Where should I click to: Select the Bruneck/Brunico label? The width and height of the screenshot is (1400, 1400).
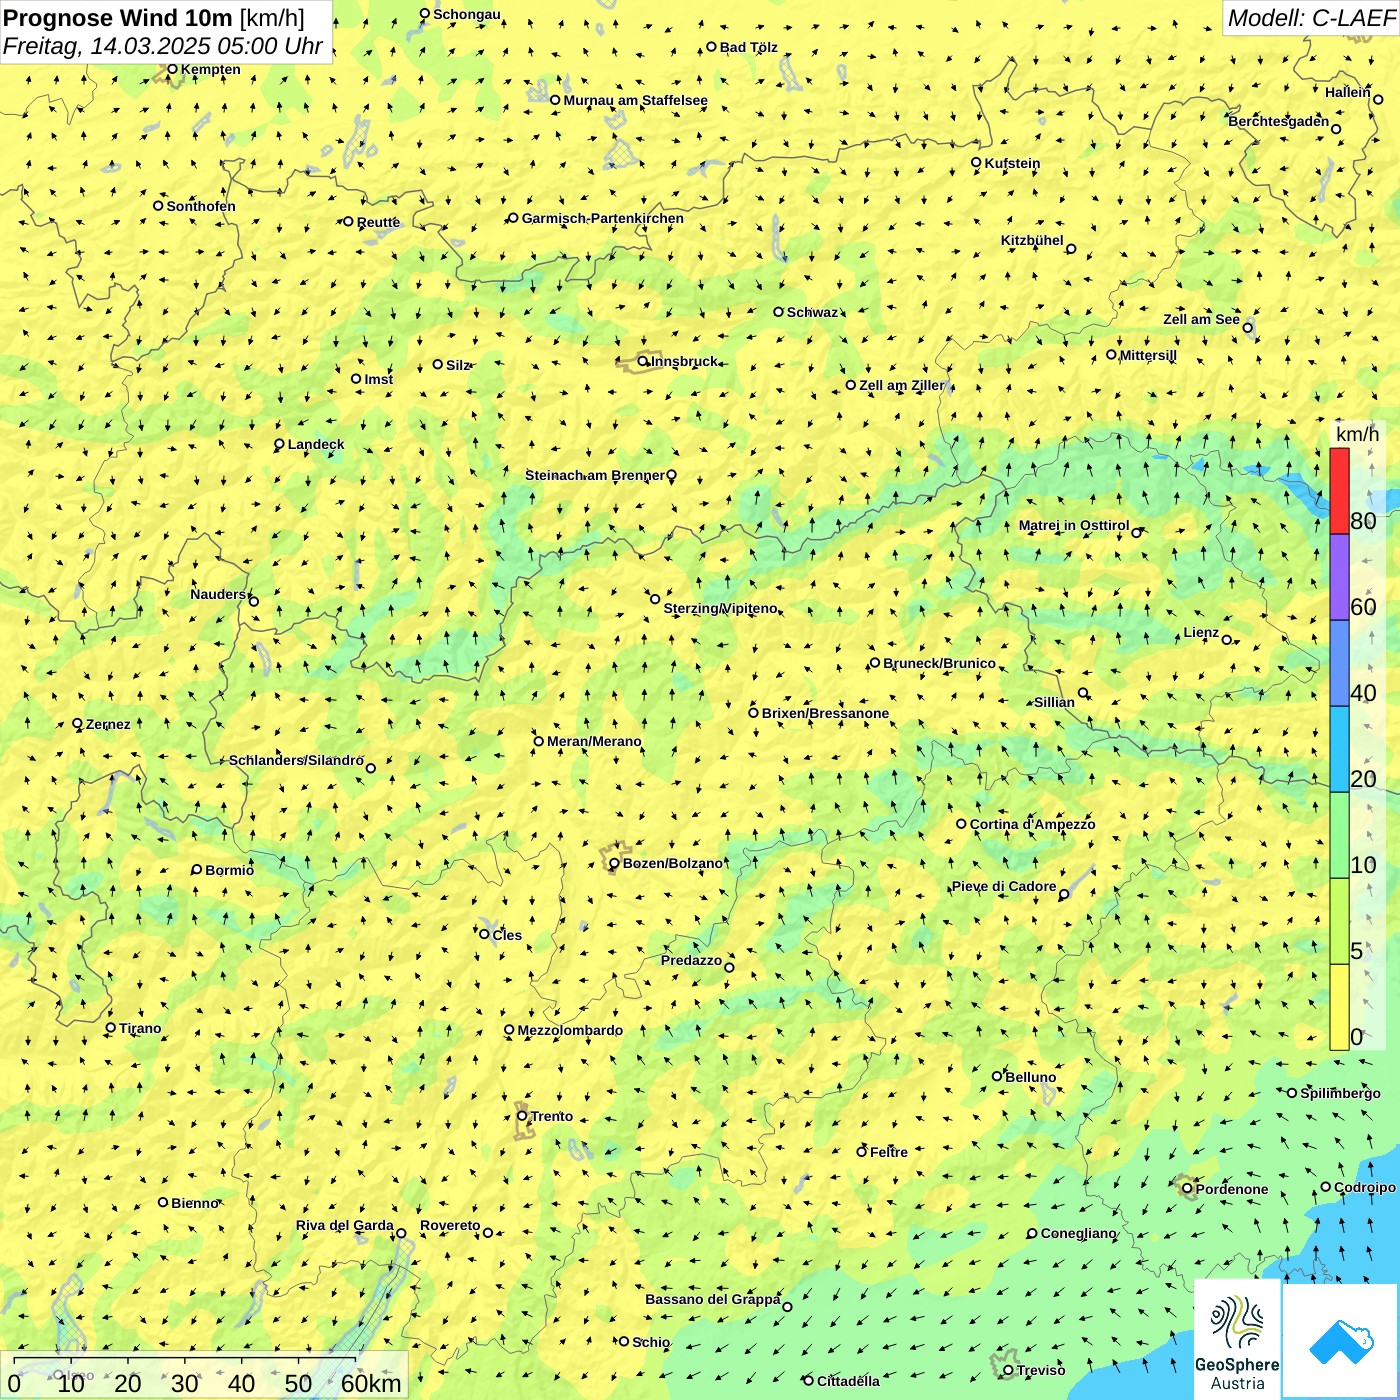(x=939, y=663)
